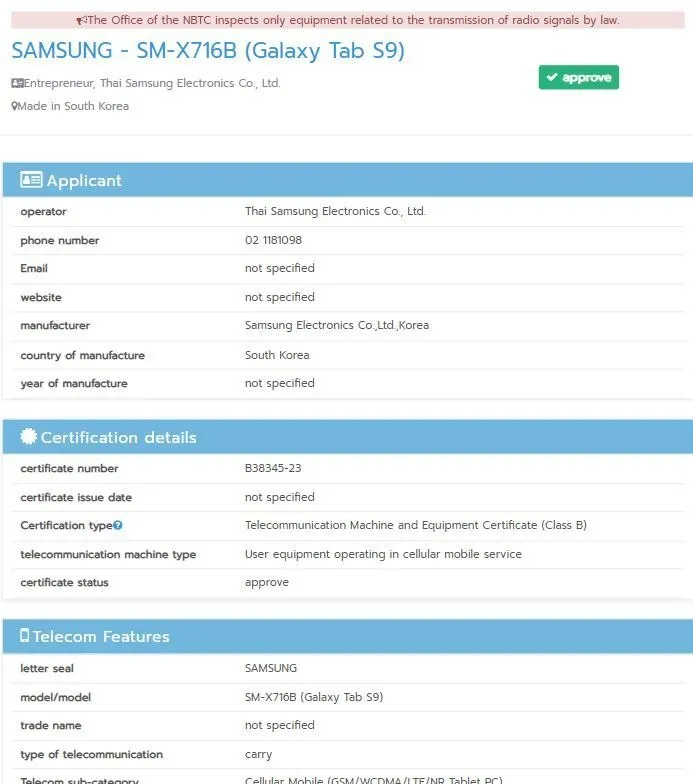The height and width of the screenshot is (784, 693).
Task: Click the Certification details badge icon
Action: (29, 437)
